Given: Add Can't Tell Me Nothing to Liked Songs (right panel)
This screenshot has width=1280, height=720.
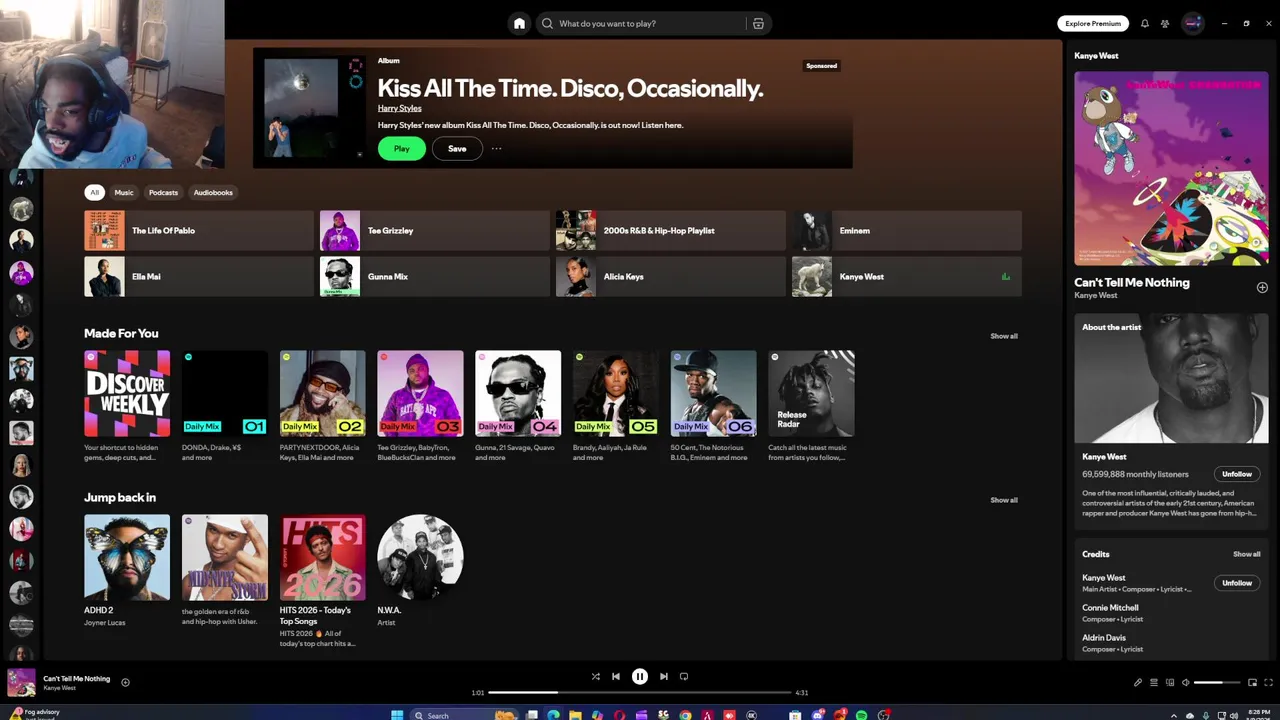Looking at the screenshot, I should 1262,287.
